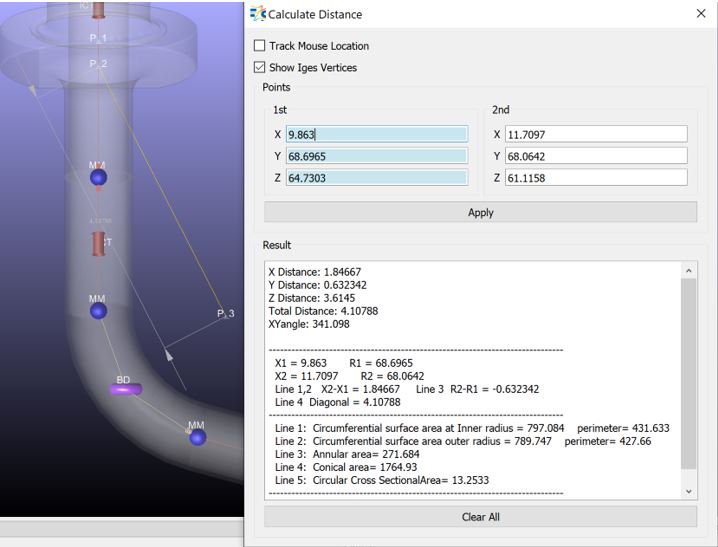The image size is (718, 547).
Task: Pick the MM sphere right of the BD marker
Action: click(198, 437)
